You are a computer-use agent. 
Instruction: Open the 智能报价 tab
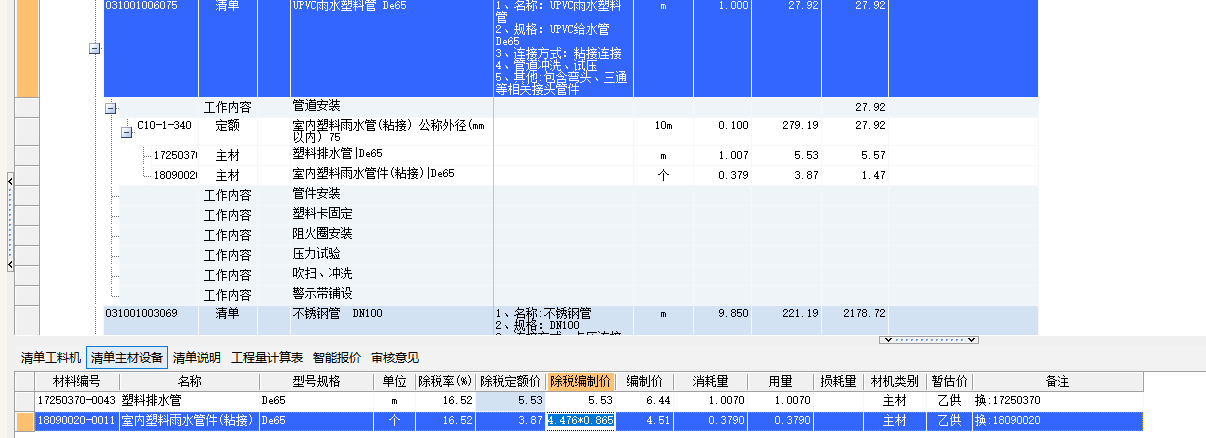pyautogui.click(x=337, y=358)
